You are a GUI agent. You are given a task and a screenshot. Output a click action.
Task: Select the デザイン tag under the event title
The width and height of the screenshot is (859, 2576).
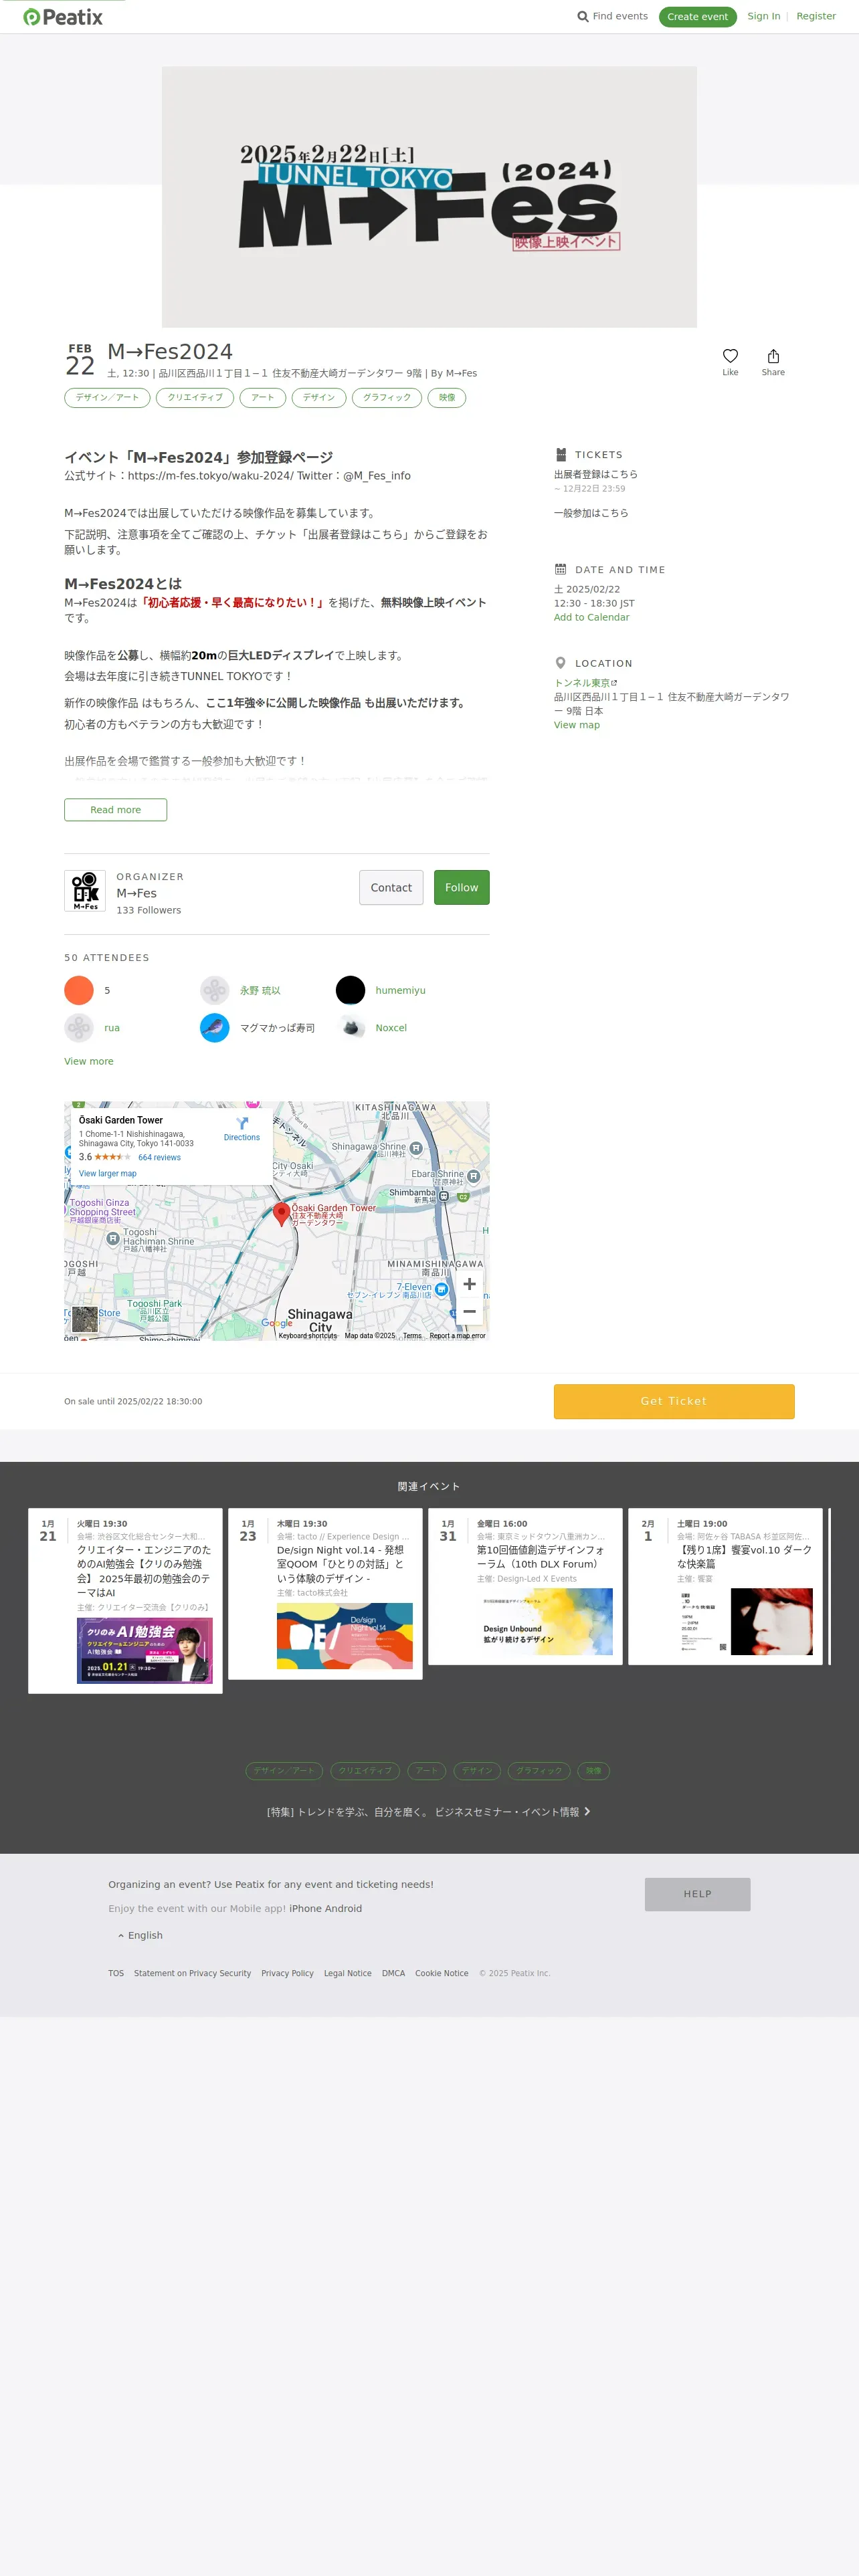(x=319, y=398)
